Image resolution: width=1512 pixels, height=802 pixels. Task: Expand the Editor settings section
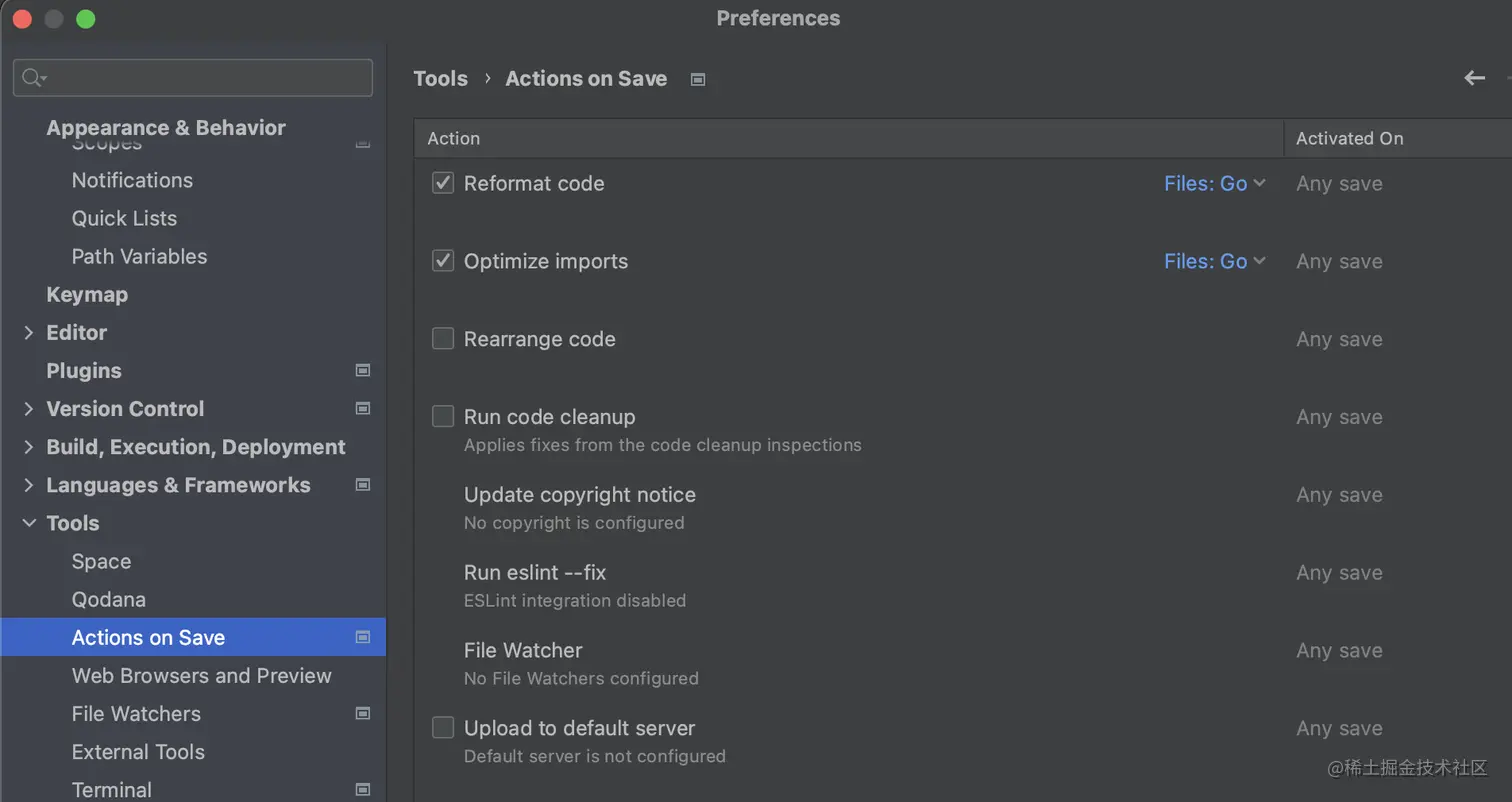click(x=29, y=332)
